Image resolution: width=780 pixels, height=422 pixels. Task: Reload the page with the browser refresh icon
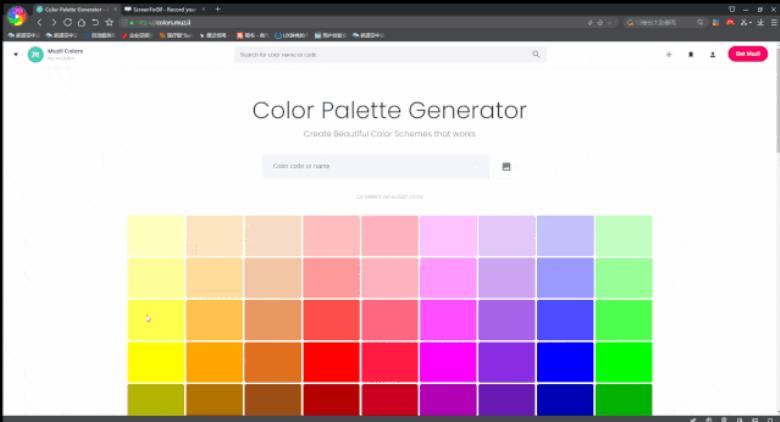pos(67,22)
